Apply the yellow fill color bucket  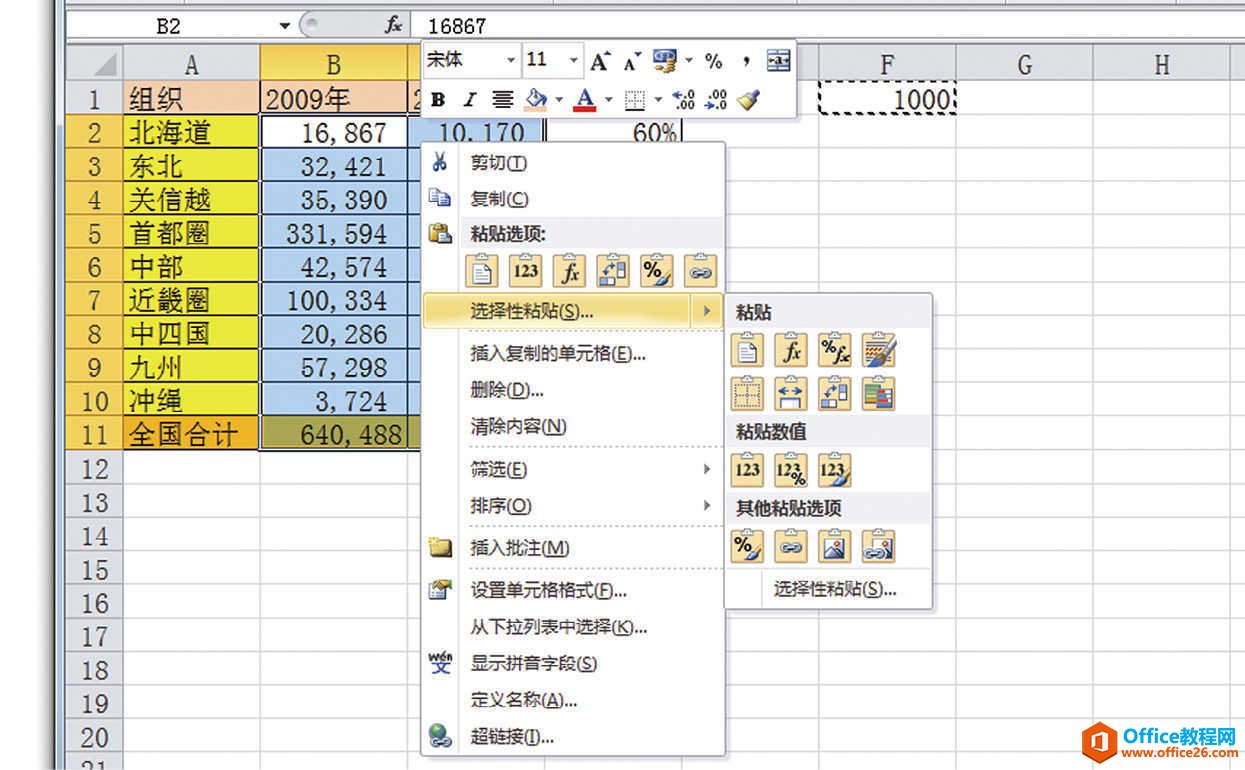click(x=537, y=100)
